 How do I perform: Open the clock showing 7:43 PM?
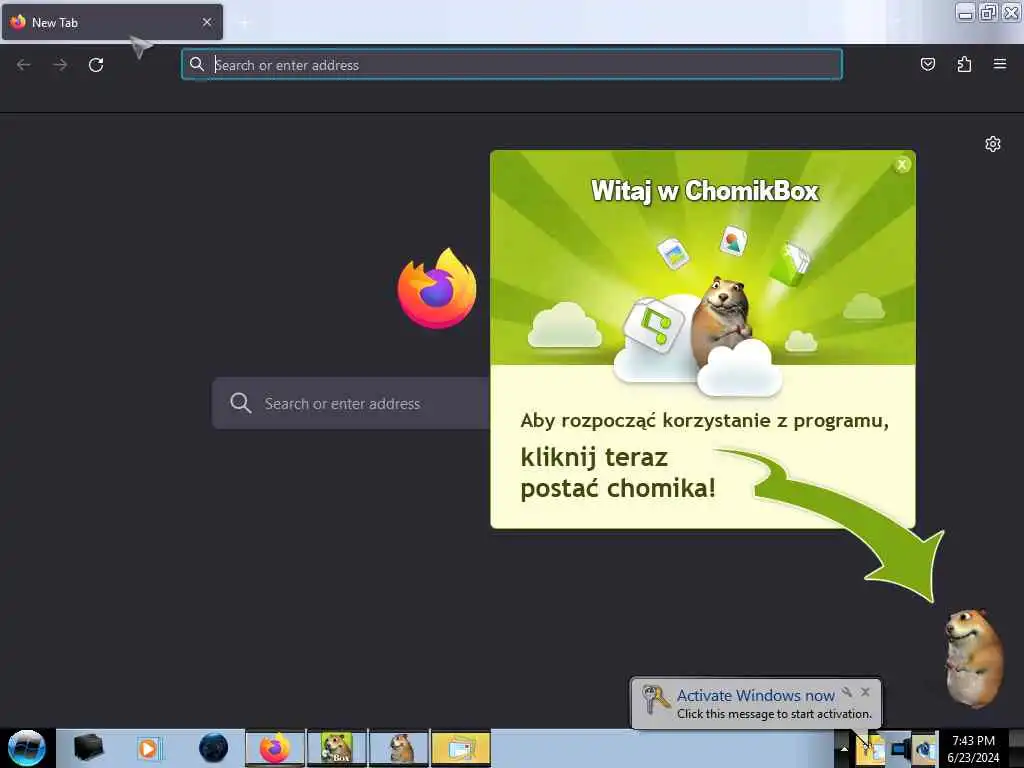click(973, 749)
